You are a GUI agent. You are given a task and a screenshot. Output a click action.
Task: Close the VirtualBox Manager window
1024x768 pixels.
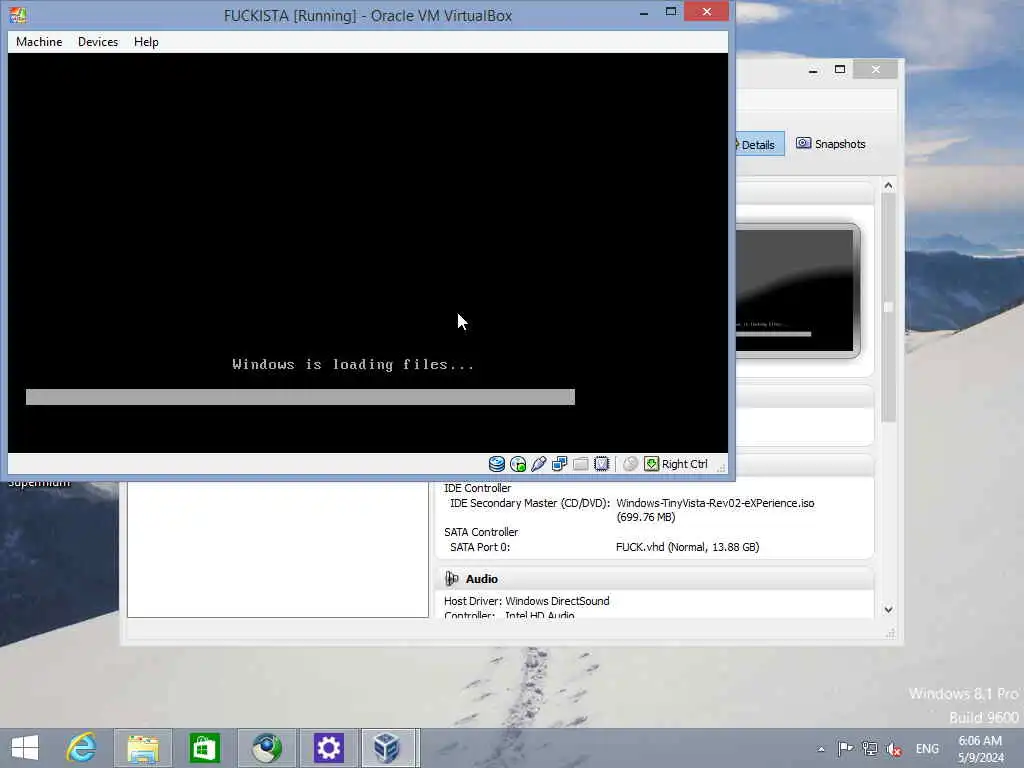(x=876, y=70)
